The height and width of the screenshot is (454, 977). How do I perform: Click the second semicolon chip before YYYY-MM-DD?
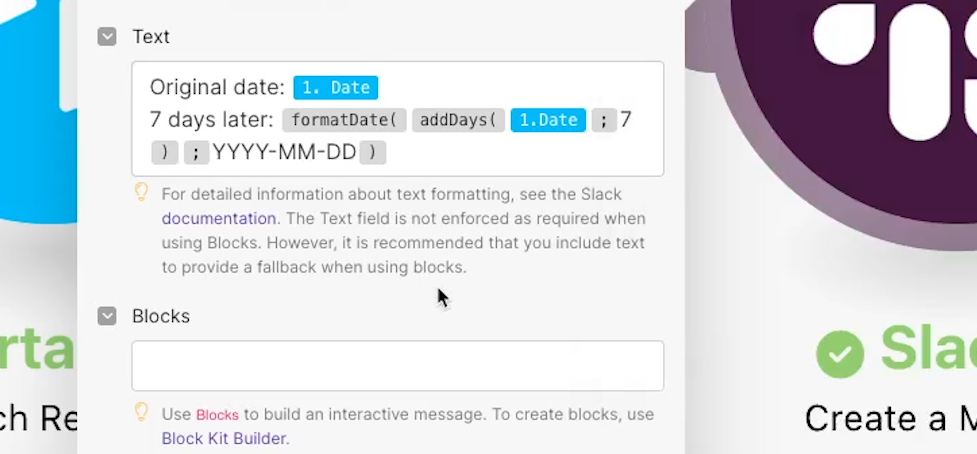(196, 152)
